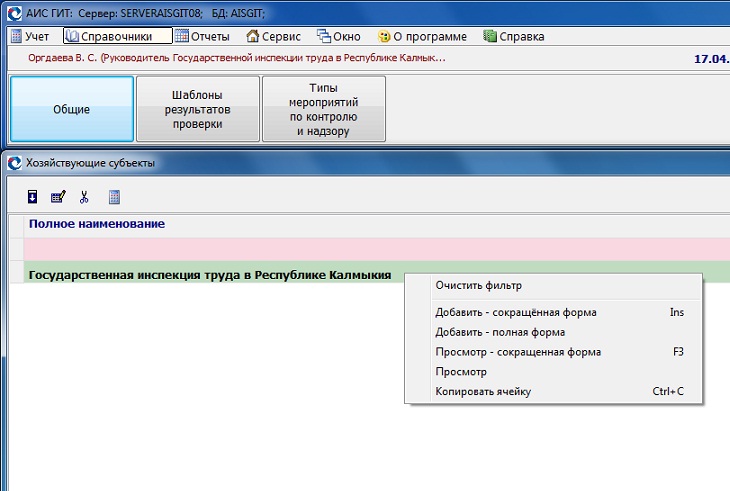The image size is (730, 491).
Task: Click the calculator toolbar icon
Action: pos(114,197)
